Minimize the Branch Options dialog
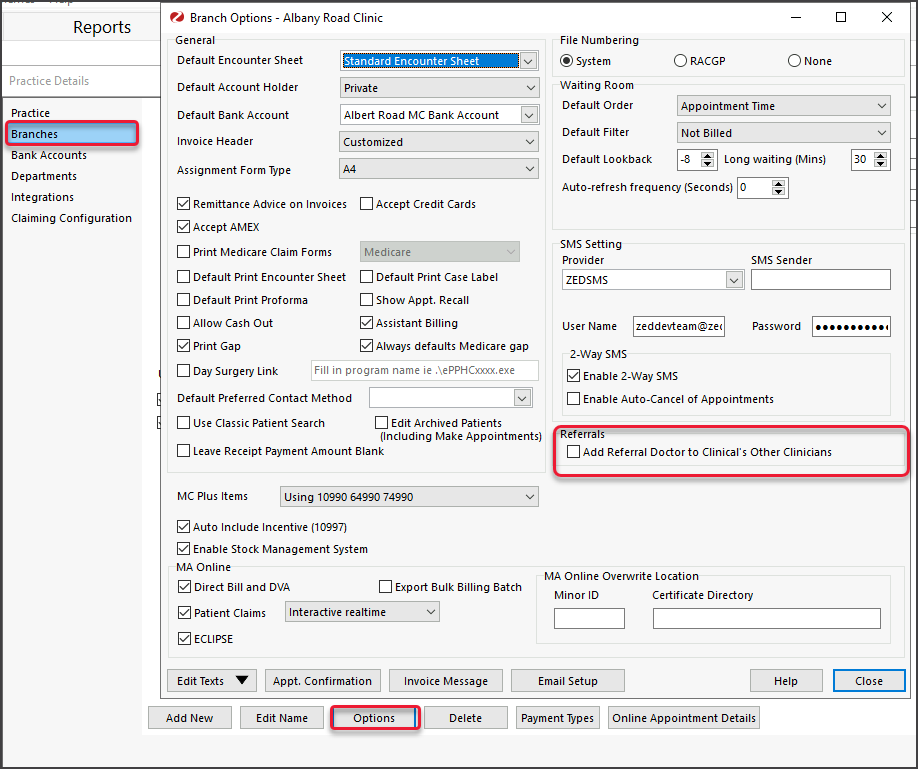 point(796,18)
